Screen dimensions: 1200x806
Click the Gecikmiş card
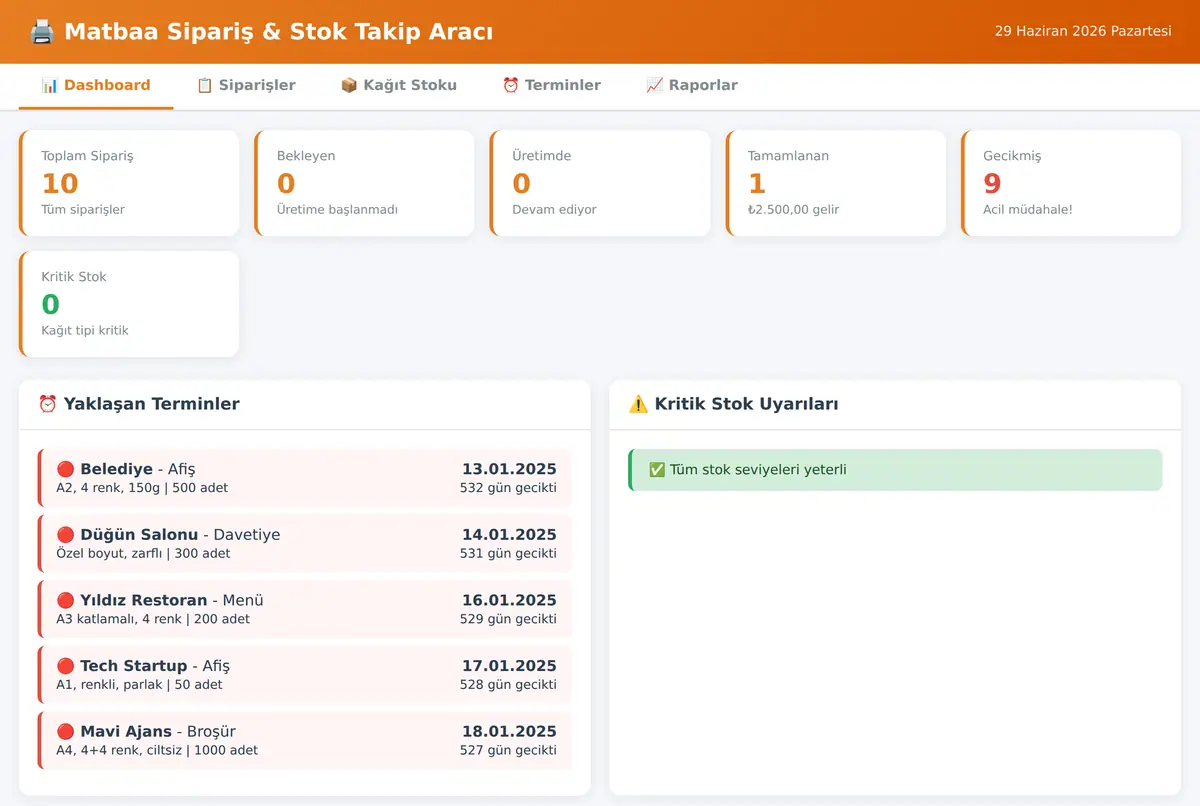click(x=1071, y=183)
